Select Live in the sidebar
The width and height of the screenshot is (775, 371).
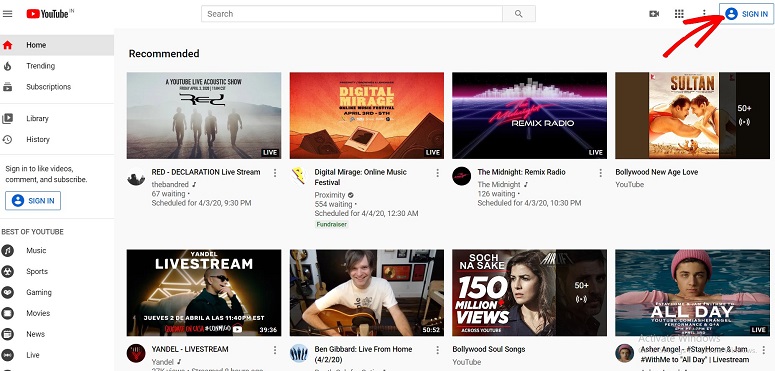click(x=57, y=355)
